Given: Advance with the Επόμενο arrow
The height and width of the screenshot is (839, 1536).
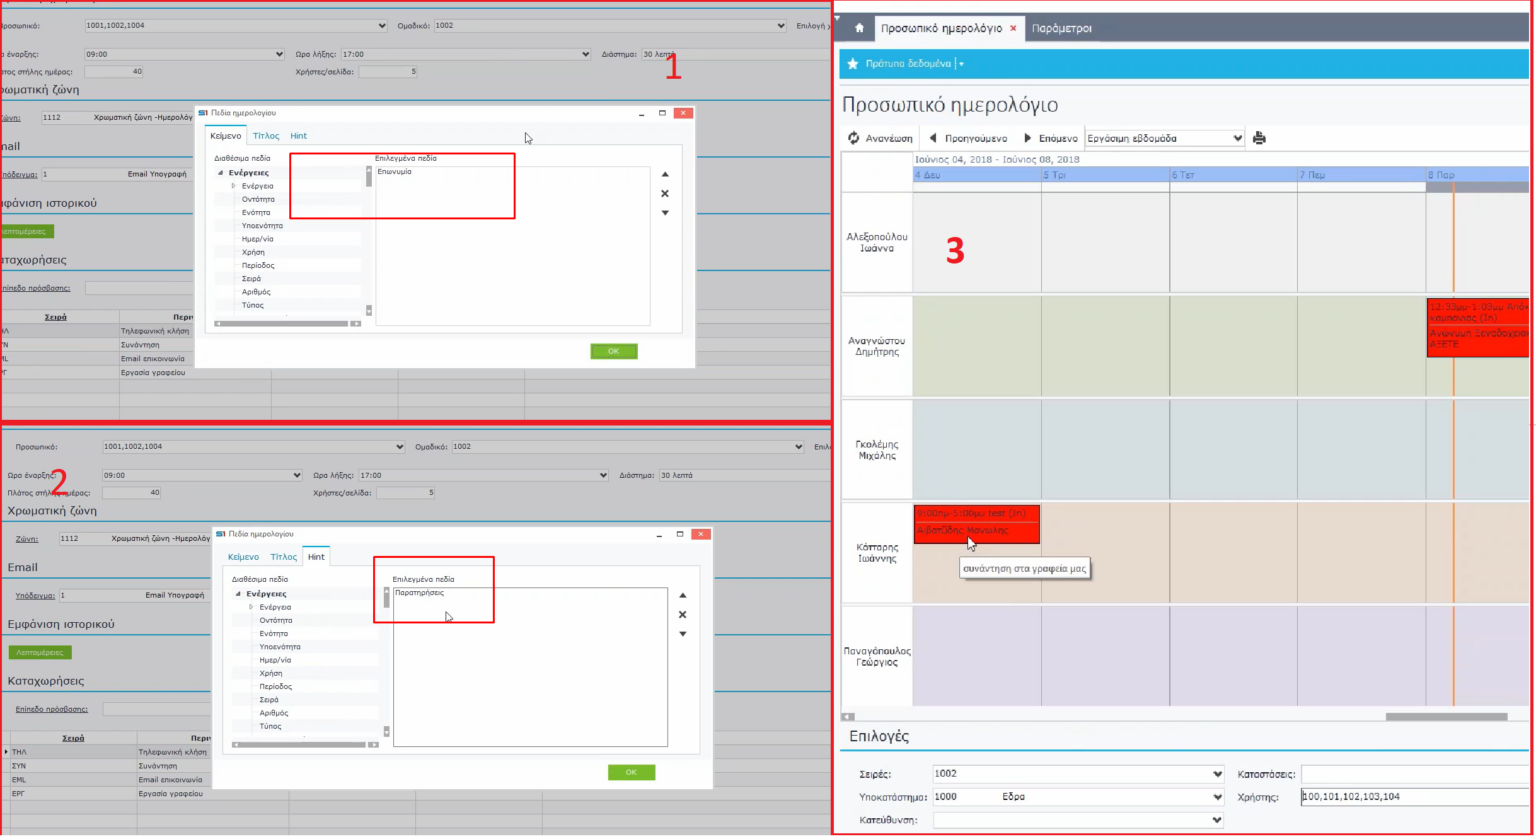Looking at the screenshot, I should click(1050, 138).
